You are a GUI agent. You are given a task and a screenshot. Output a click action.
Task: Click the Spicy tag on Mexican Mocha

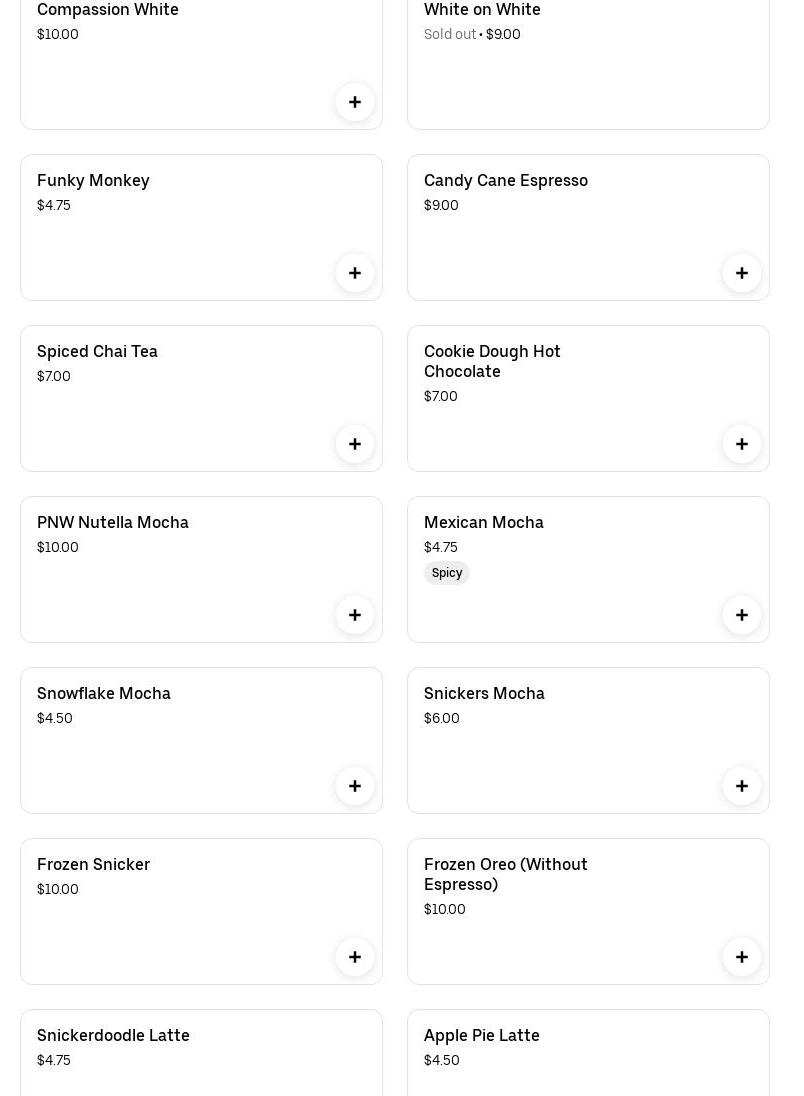pos(447,573)
